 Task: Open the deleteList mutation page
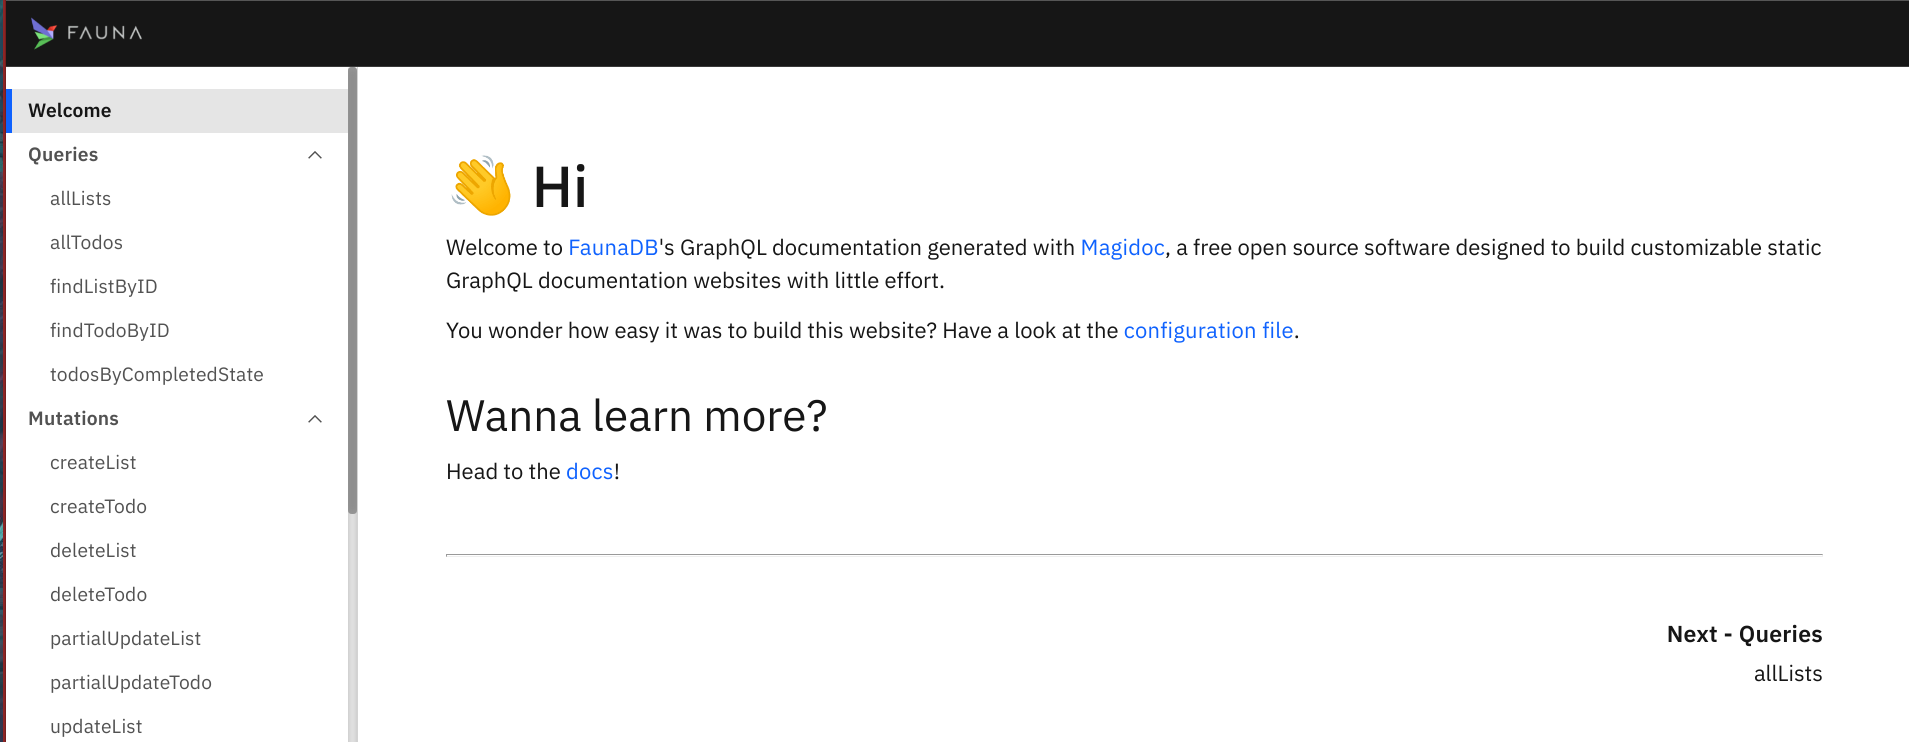coord(93,551)
